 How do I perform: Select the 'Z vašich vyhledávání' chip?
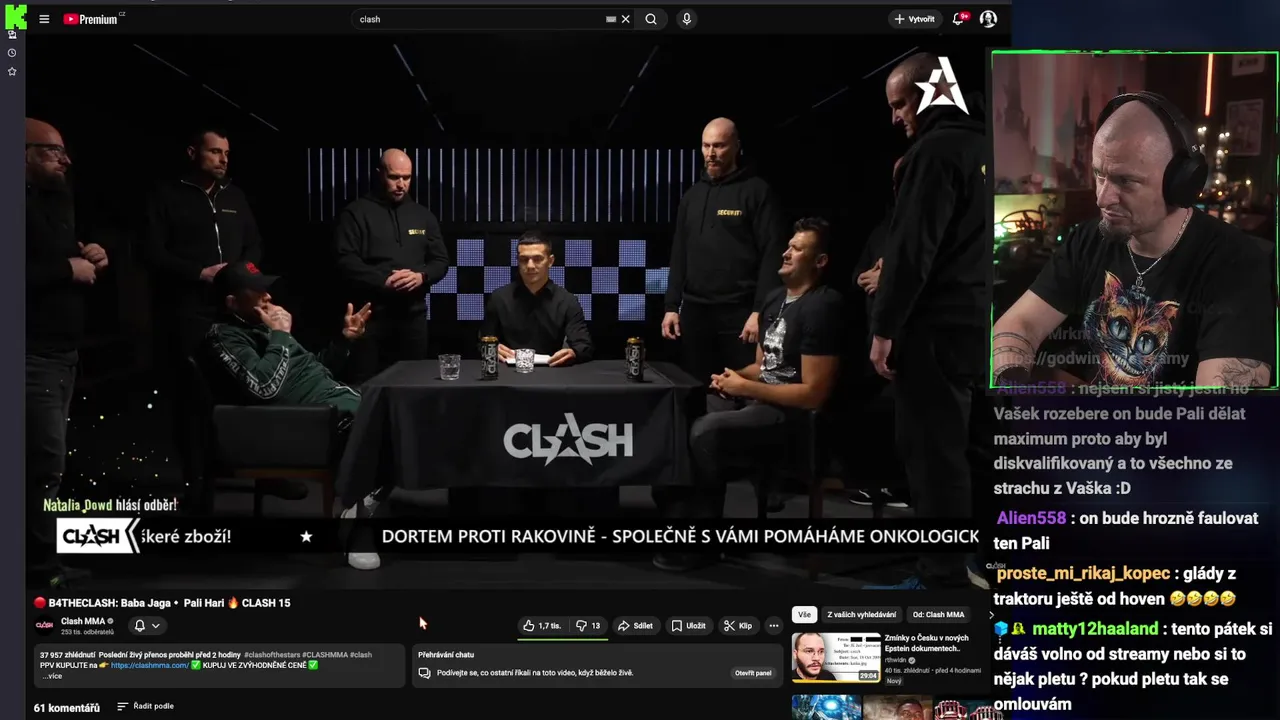click(x=861, y=615)
